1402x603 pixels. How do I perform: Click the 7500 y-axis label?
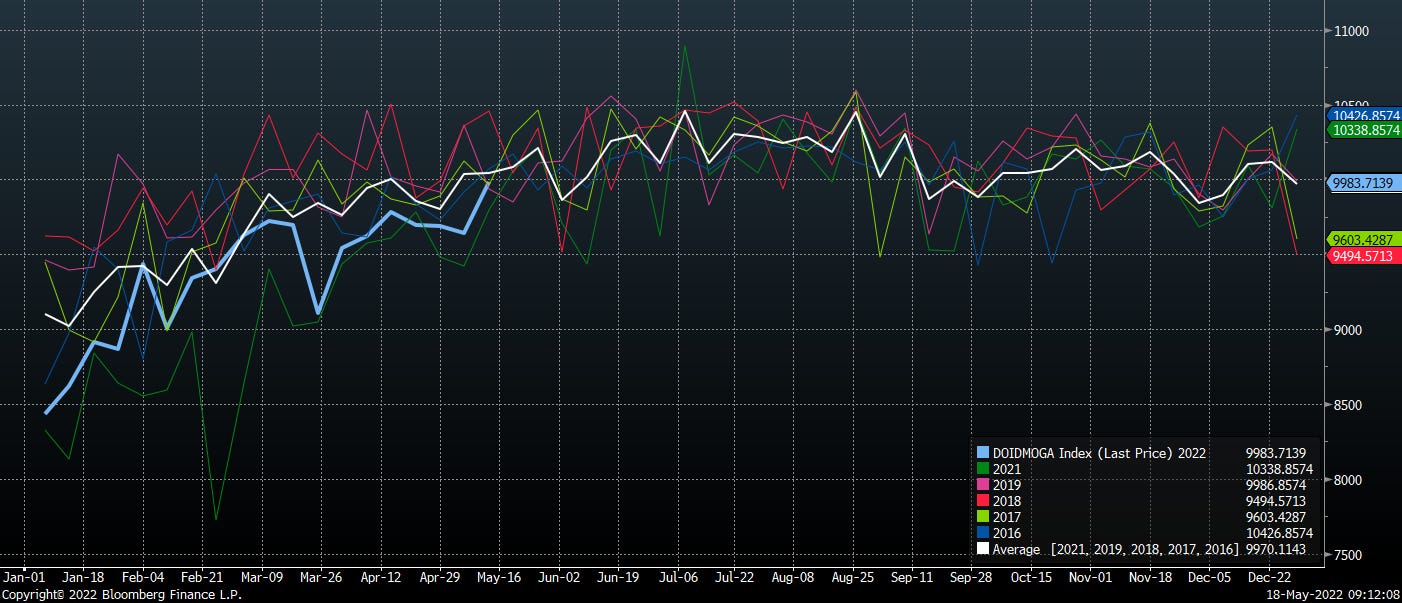click(x=1347, y=555)
